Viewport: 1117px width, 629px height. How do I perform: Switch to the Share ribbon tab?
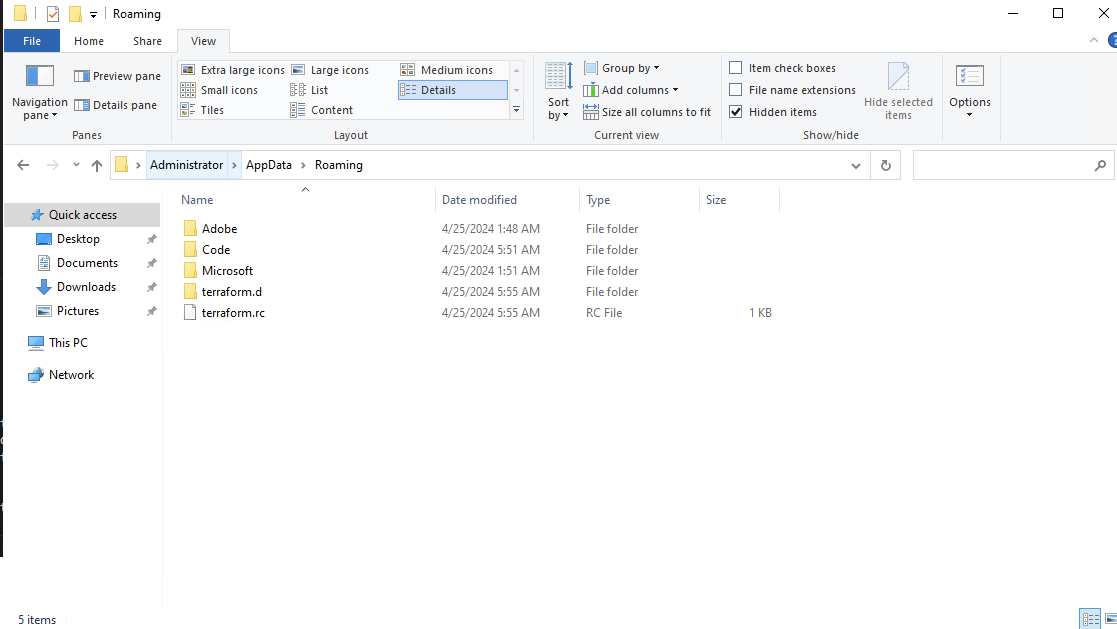[147, 41]
